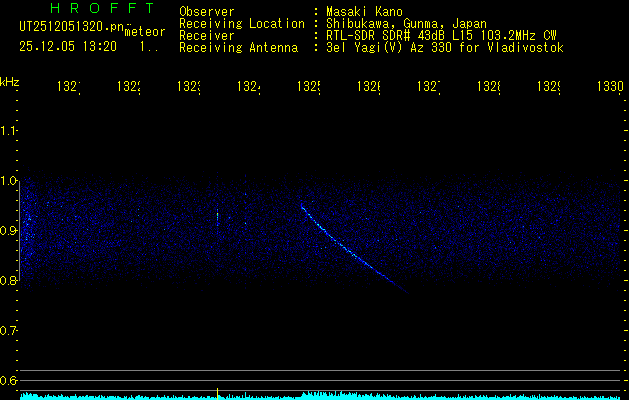
Task: Select the filename UT2512051320.pn text
Action: 72,27
